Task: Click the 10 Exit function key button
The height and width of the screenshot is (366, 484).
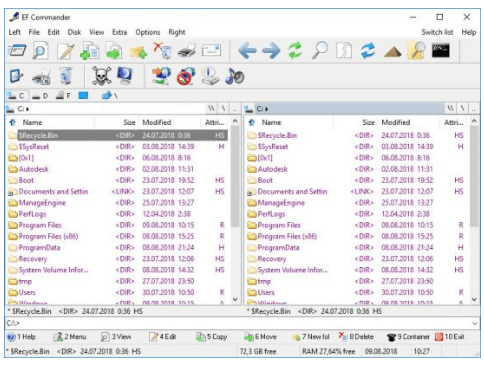Action: [x=449, y=337]
